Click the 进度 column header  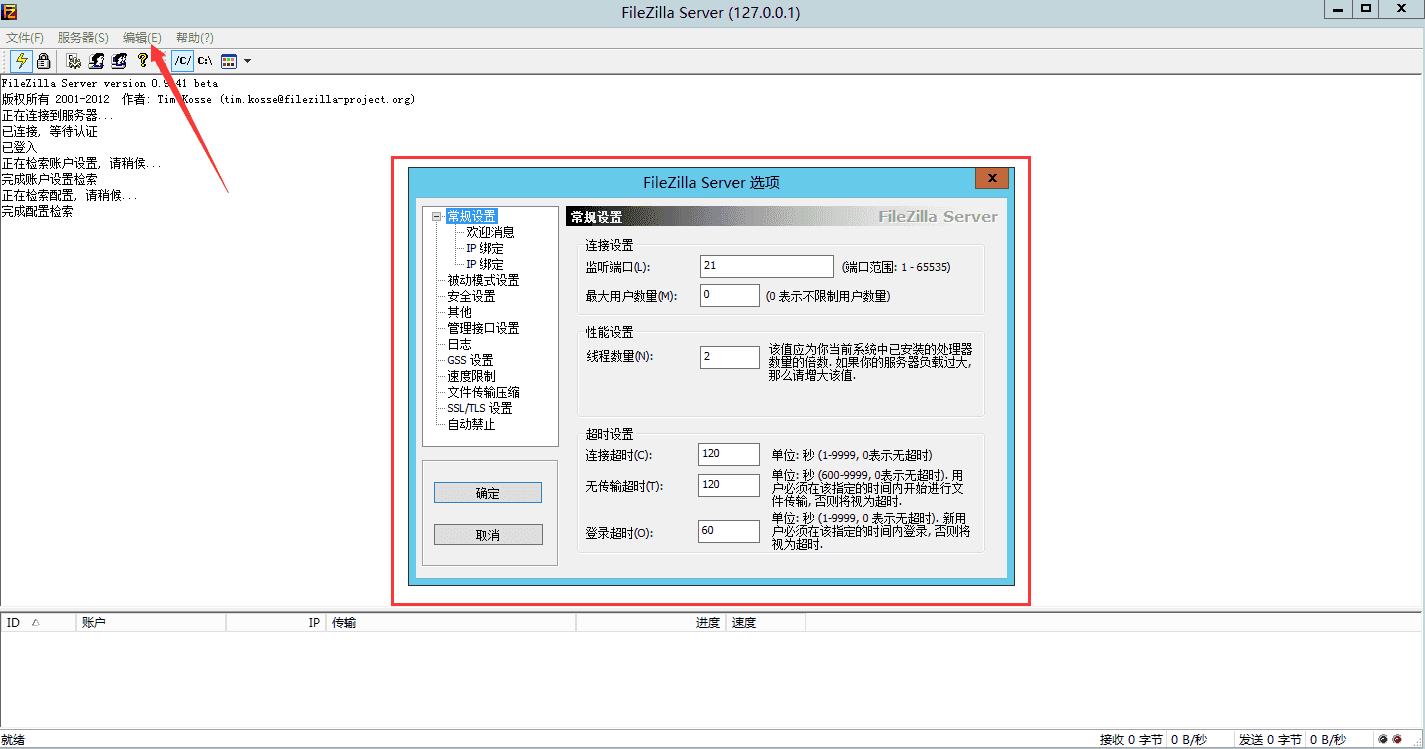click(652, 623)
